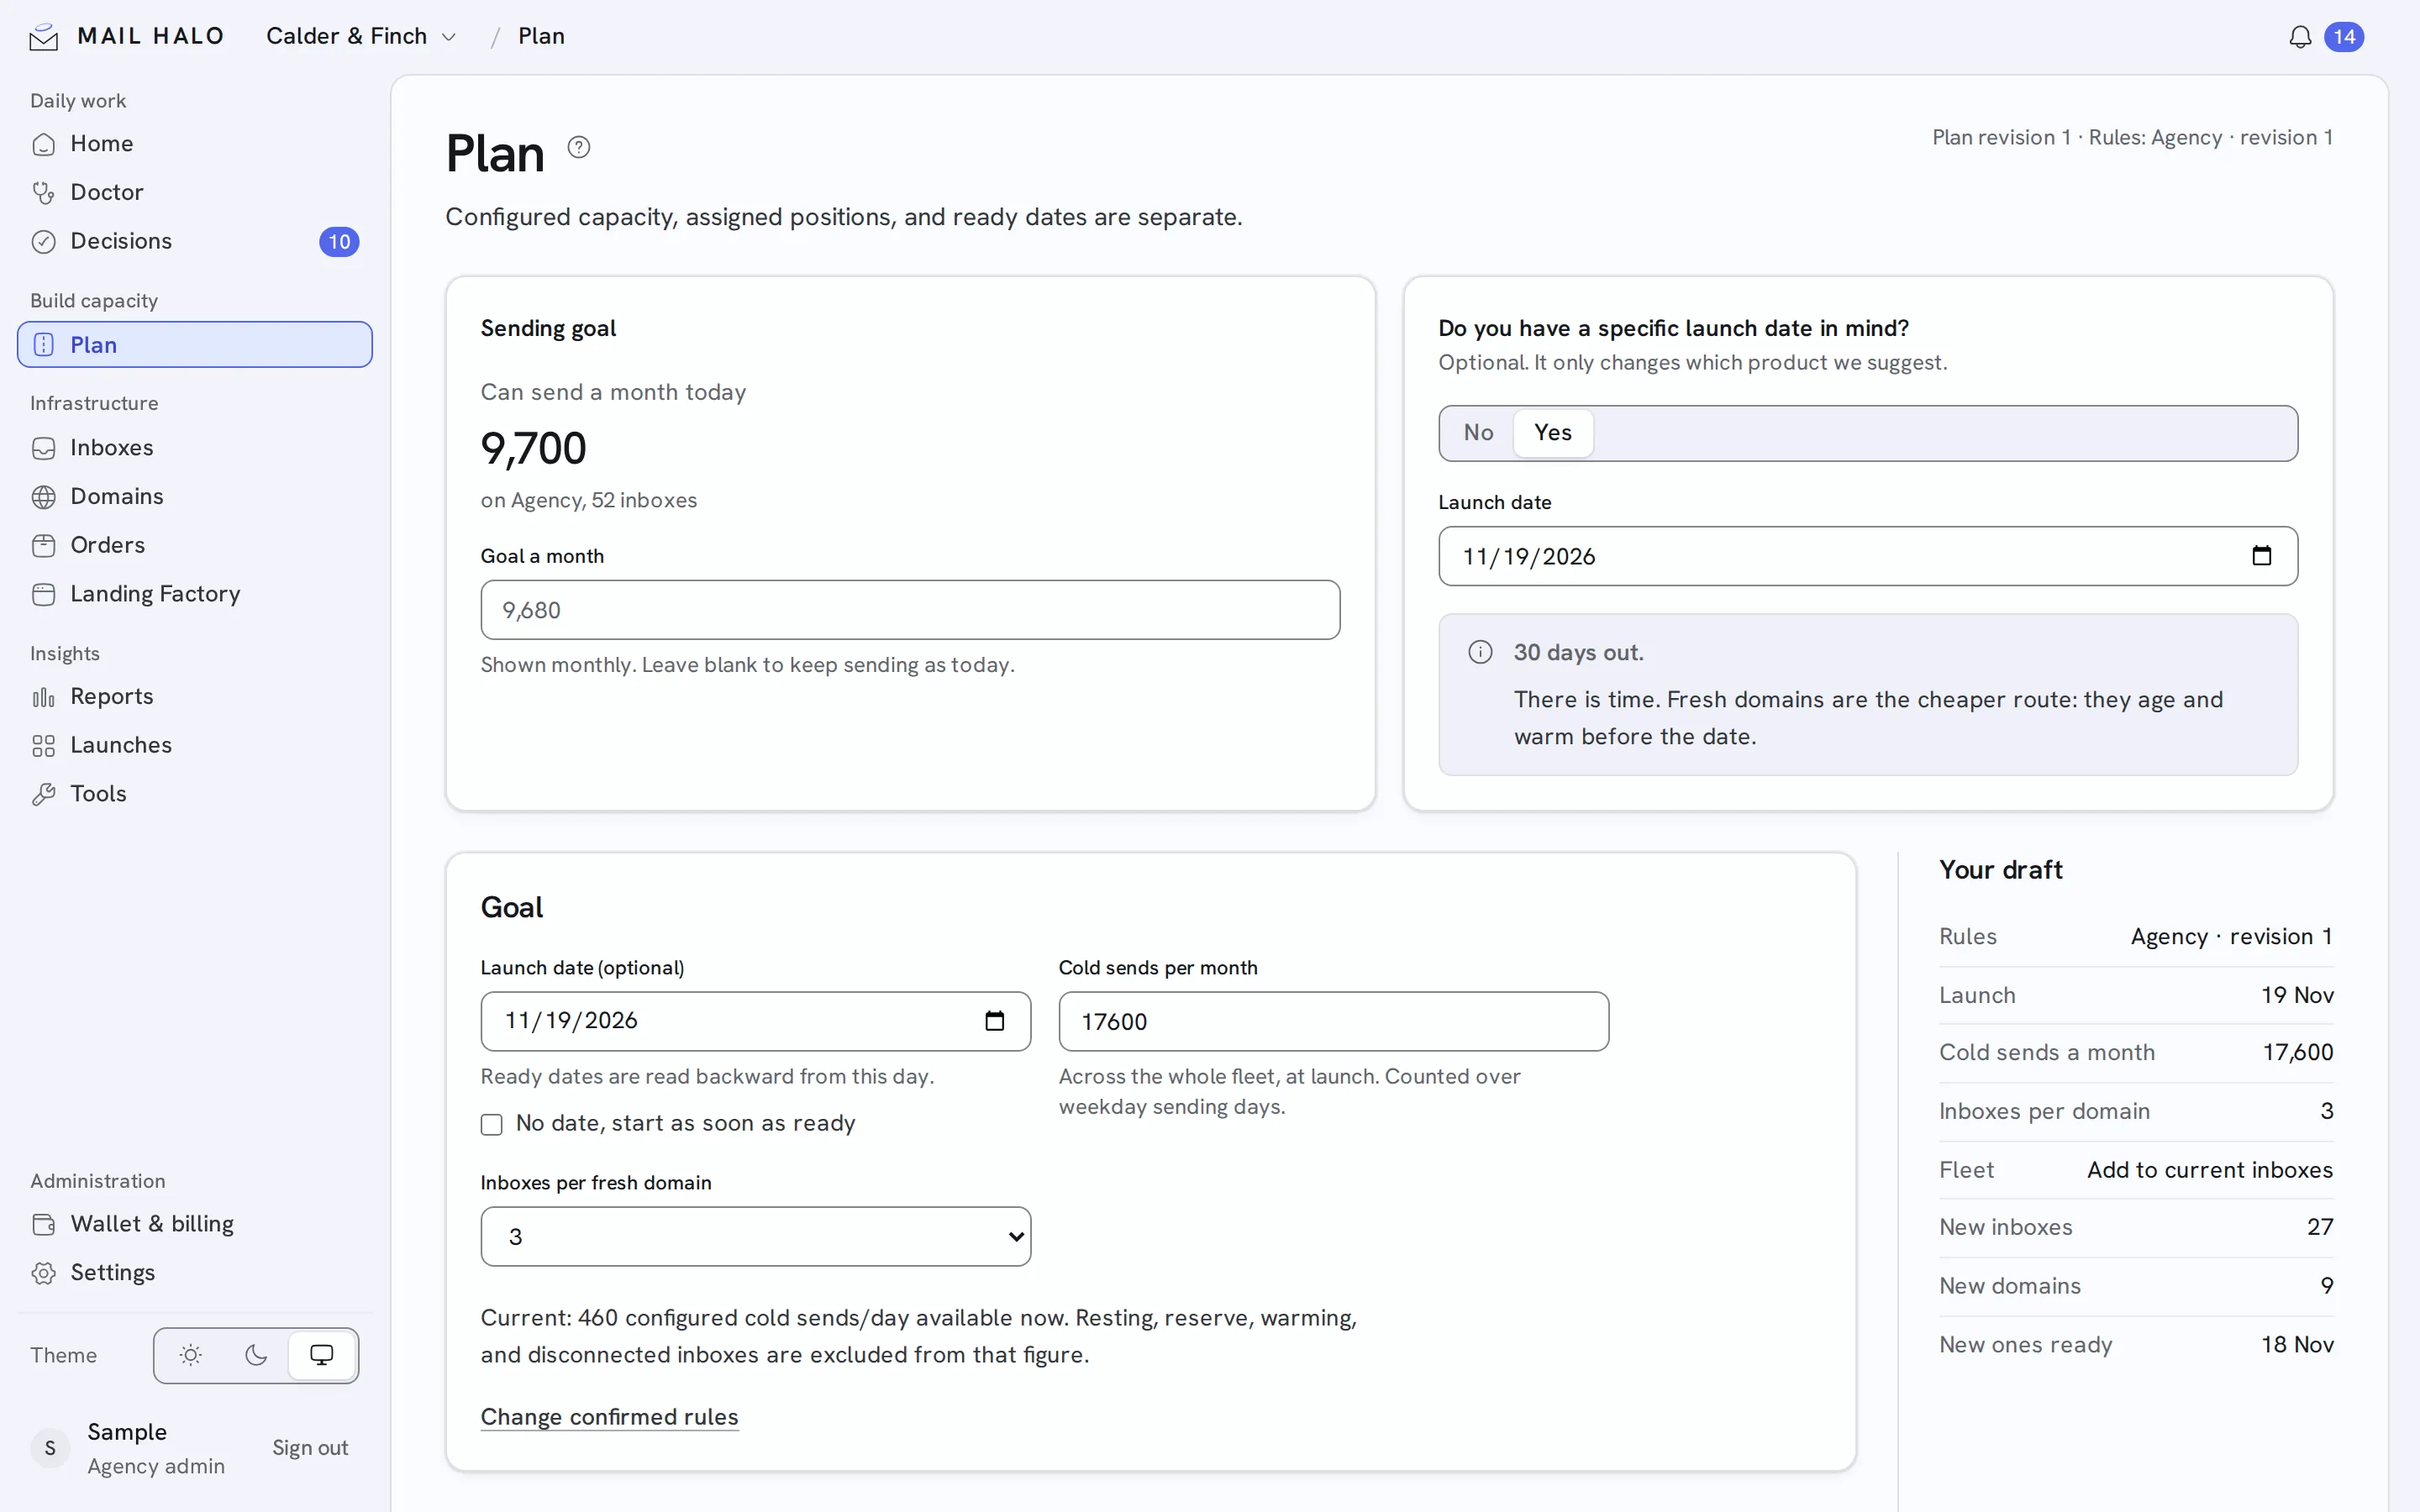Image resolution: width=2420 pixels, height=1512 pixels.
Task: Click the Sample user avatar
Action: [x=50, y=1448]
